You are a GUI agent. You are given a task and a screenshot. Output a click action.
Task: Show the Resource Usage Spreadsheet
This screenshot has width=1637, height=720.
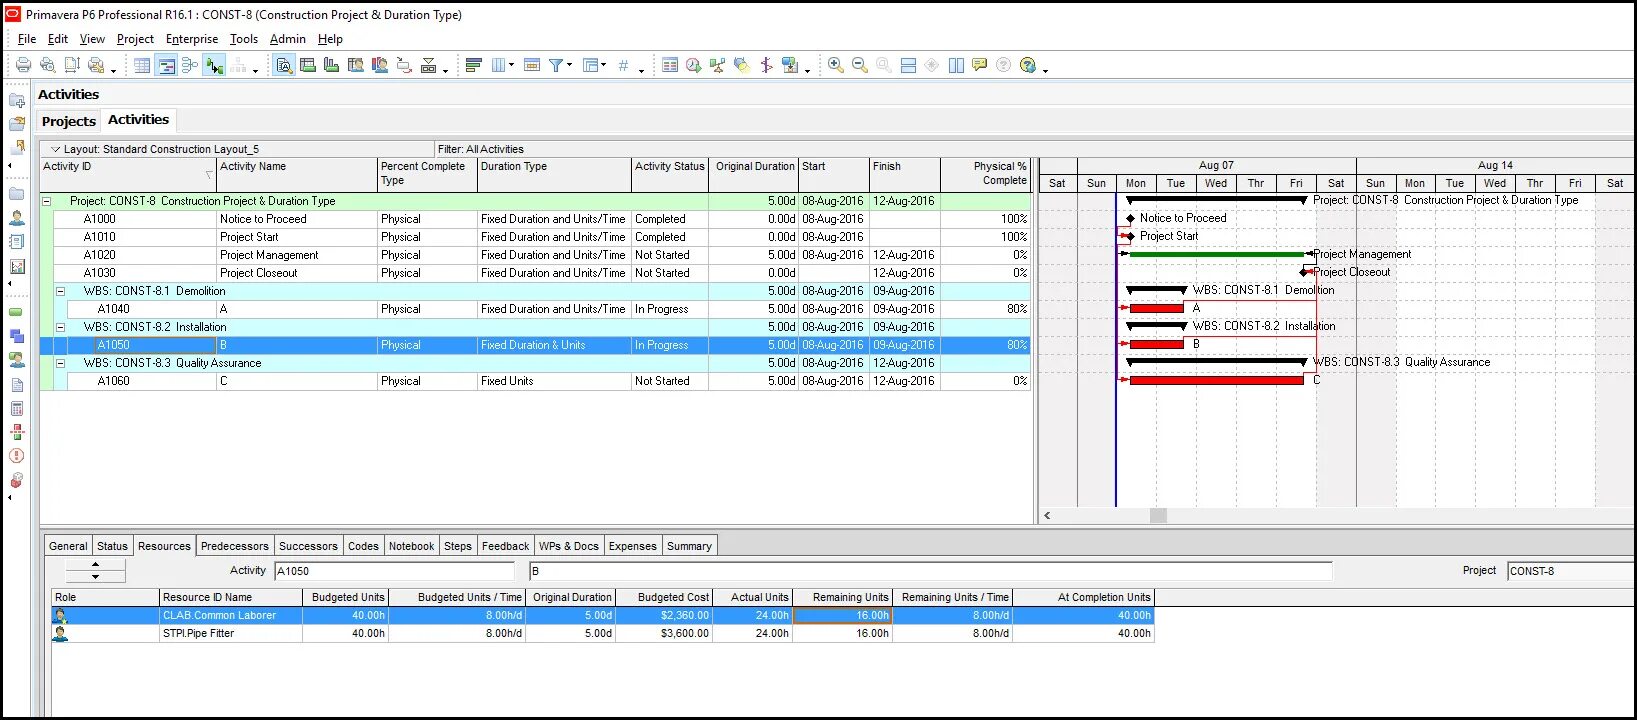(x=356, y=66)
